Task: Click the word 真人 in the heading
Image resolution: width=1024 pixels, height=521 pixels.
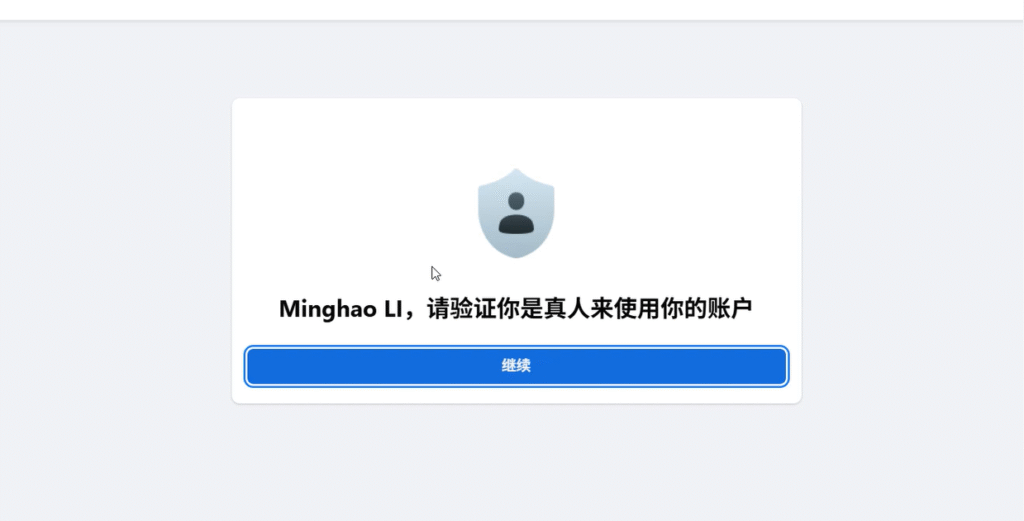Action: 567,309
